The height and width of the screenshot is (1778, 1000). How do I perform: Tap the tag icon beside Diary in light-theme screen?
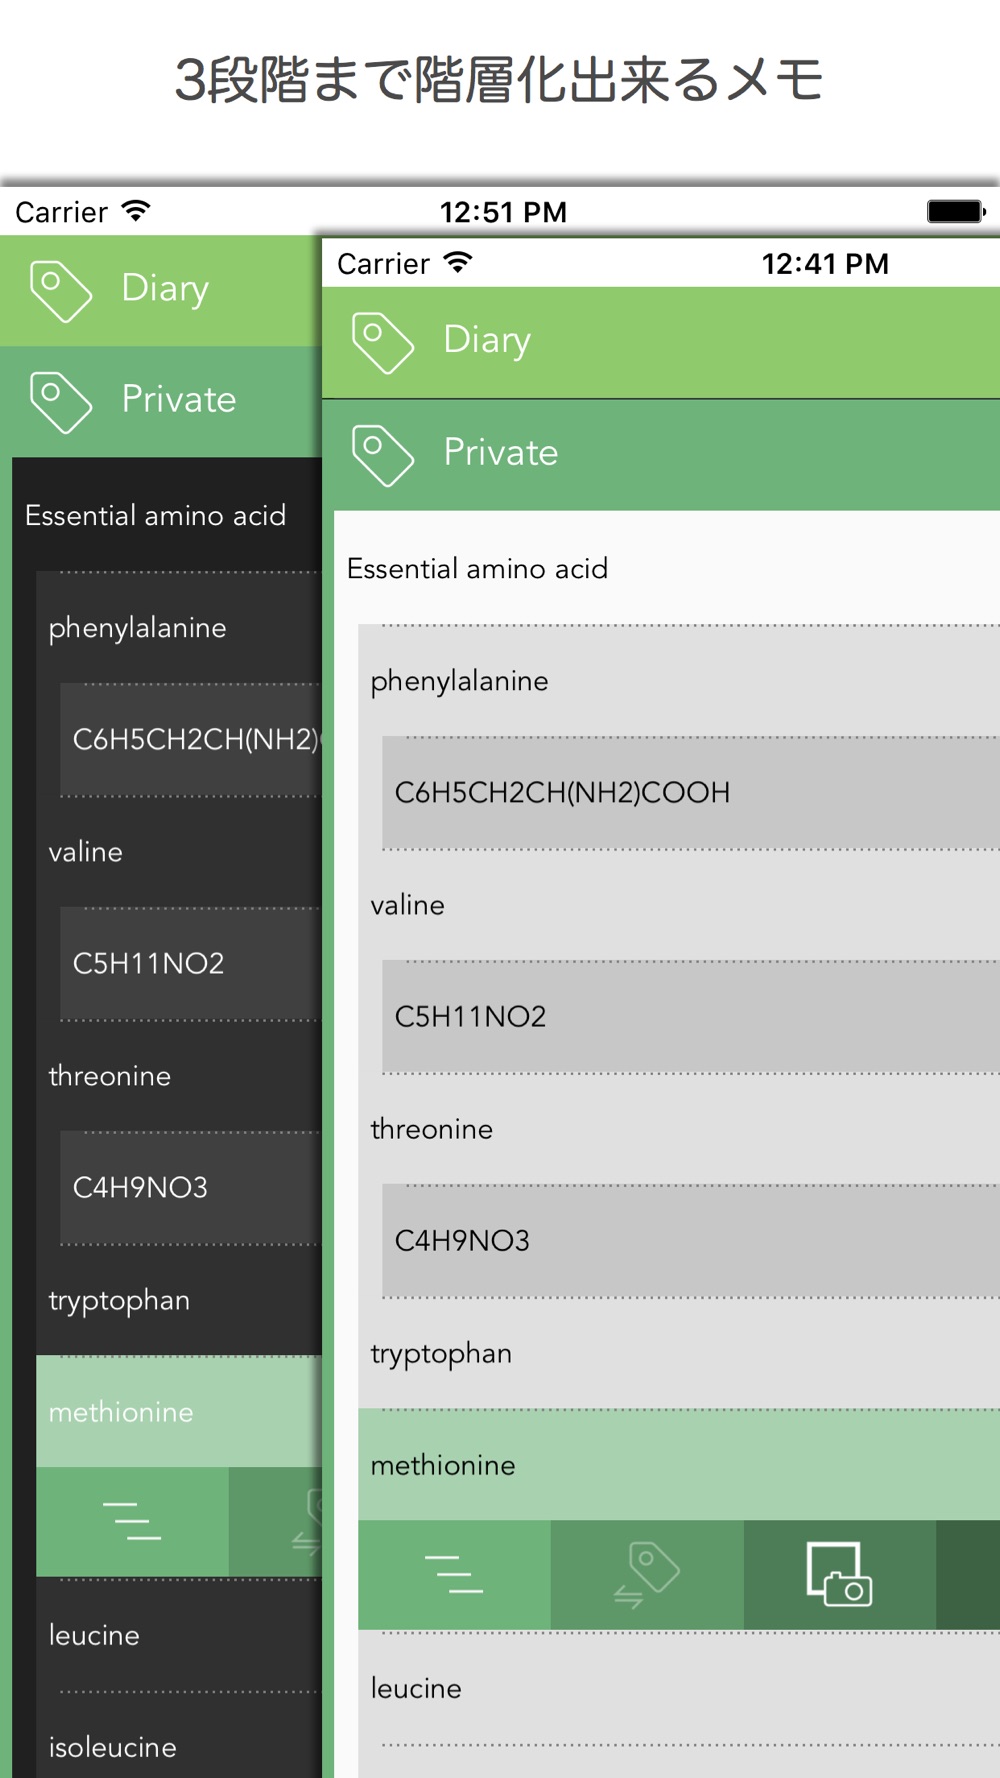point(382,343)
